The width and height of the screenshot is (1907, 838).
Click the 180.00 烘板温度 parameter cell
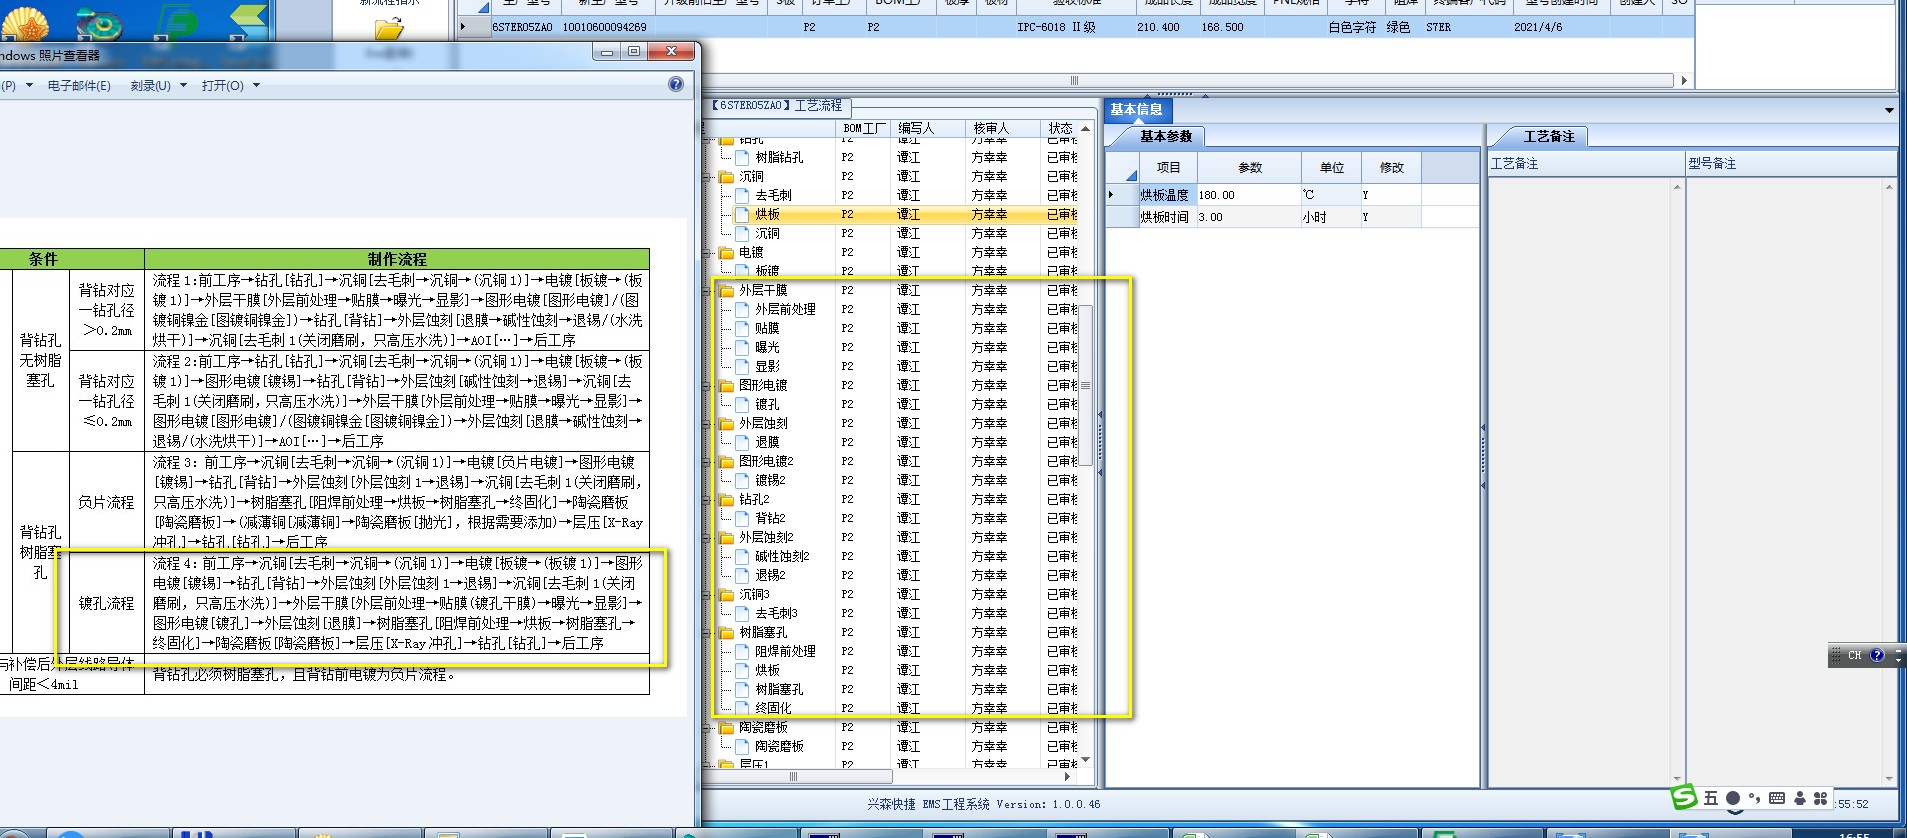coord(1247,195)
